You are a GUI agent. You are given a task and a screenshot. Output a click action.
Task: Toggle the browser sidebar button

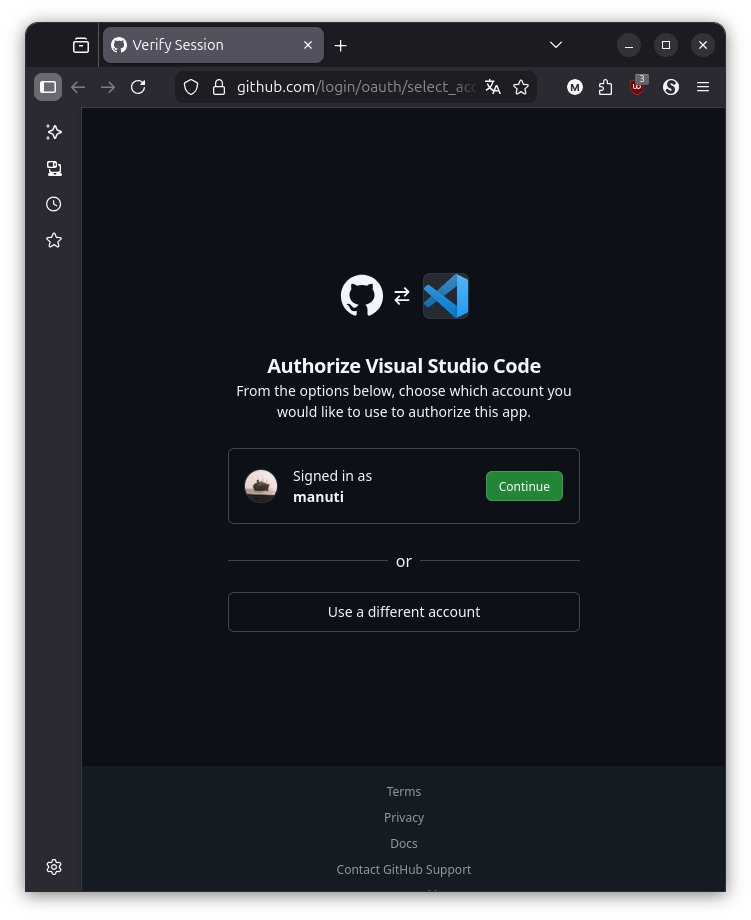48,87
